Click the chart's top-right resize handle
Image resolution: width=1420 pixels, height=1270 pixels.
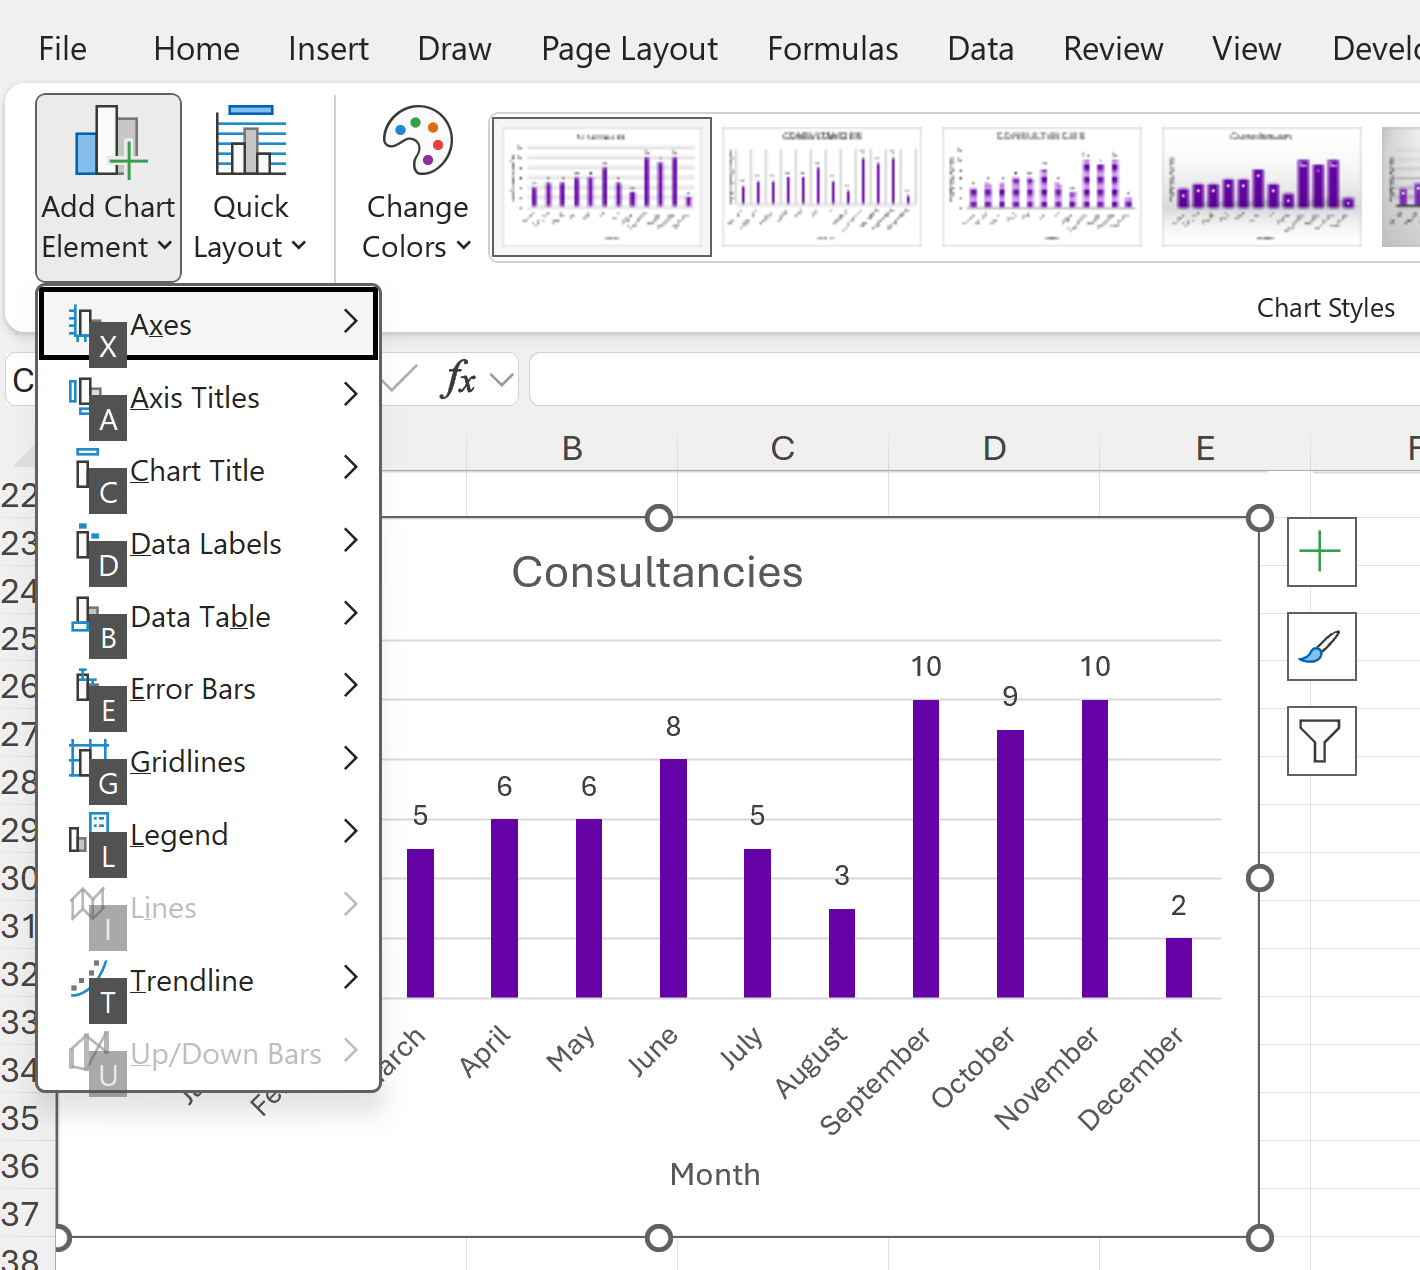pyautogui.click(x=1260, y=518)
